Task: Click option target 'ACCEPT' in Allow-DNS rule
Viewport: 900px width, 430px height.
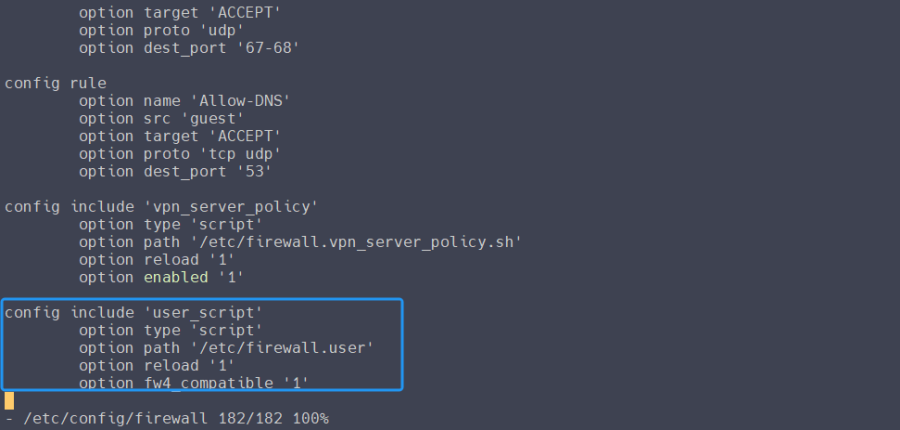Action: pos(180,136)
